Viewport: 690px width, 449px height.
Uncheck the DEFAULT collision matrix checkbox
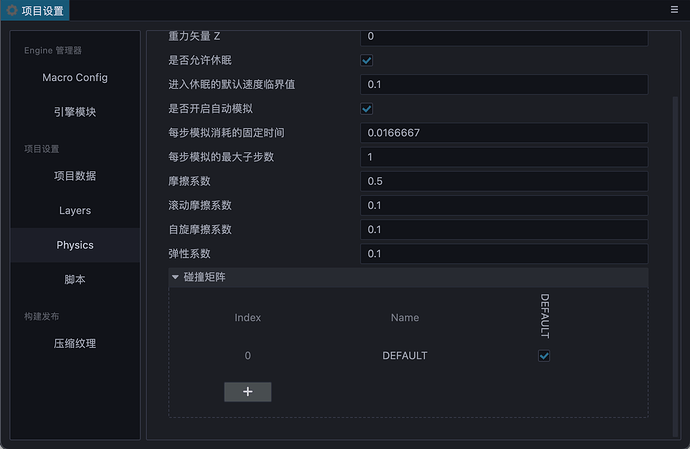point(544,356)
